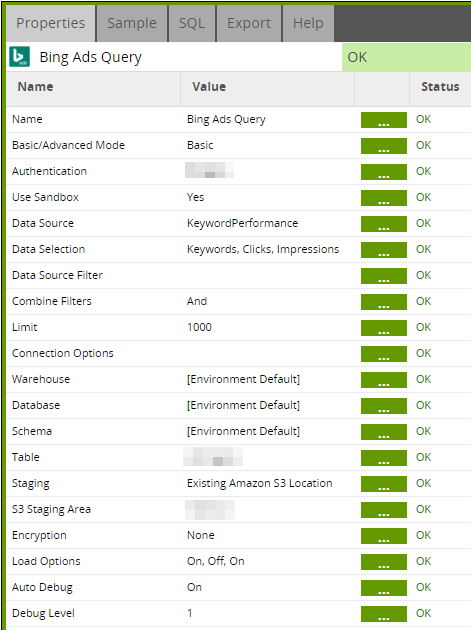This screenshot has height=630, width=471.
Task: Select the Warehouse Environment Default value
Action: 243,379
